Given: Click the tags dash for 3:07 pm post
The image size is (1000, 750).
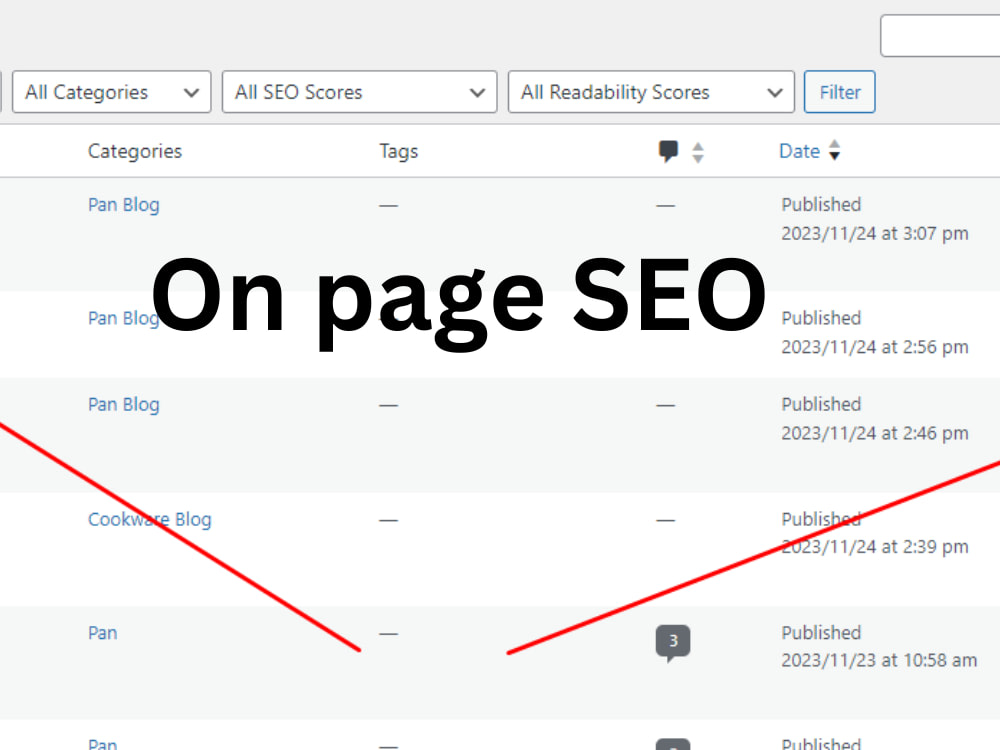Looking at the screenshot, I should [388, 205].
